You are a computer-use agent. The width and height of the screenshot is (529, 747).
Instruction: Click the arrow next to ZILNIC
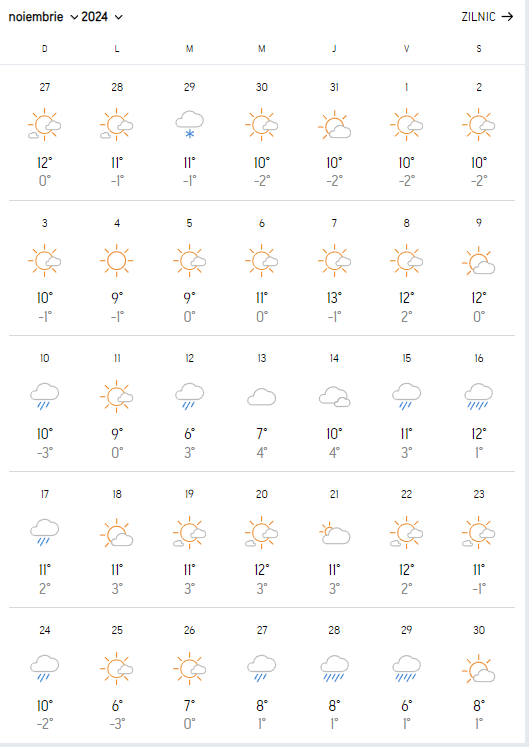[508, 17]
